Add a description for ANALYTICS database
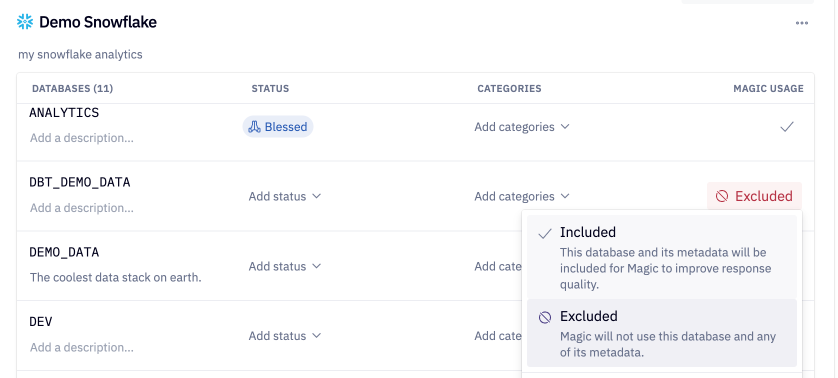Image resolution: width=838 pixels, height=378 pixels. [x=82, y=138]
